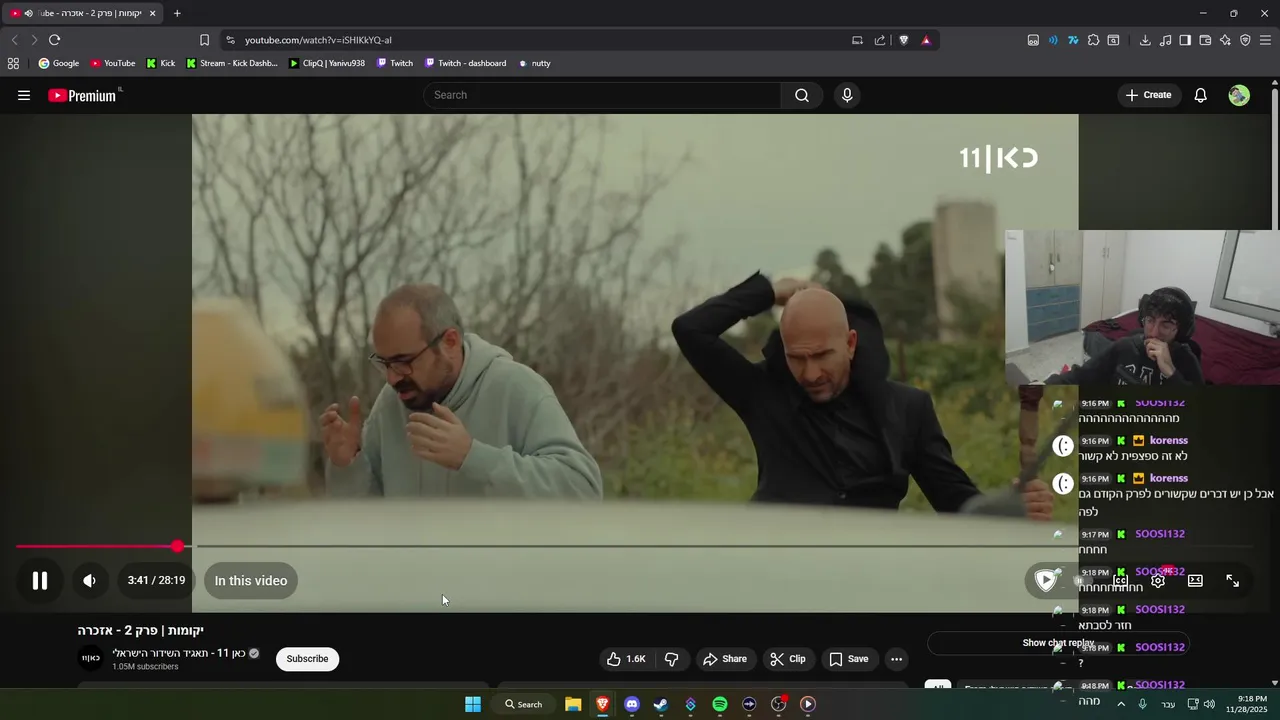Toggle the browser sidebar panel
The height and width of the screenshot is (720, 1280).
[1185, 40]
